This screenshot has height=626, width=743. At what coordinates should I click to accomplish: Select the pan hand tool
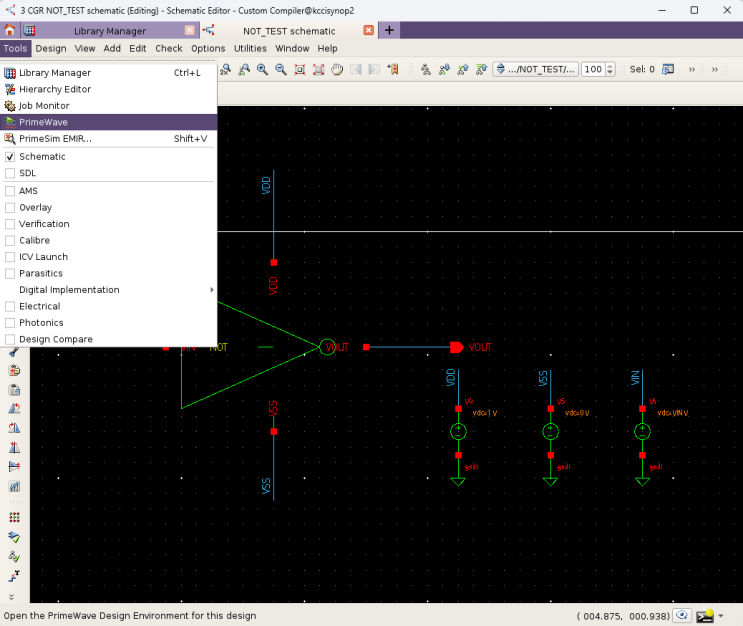(x=337, y=69)
